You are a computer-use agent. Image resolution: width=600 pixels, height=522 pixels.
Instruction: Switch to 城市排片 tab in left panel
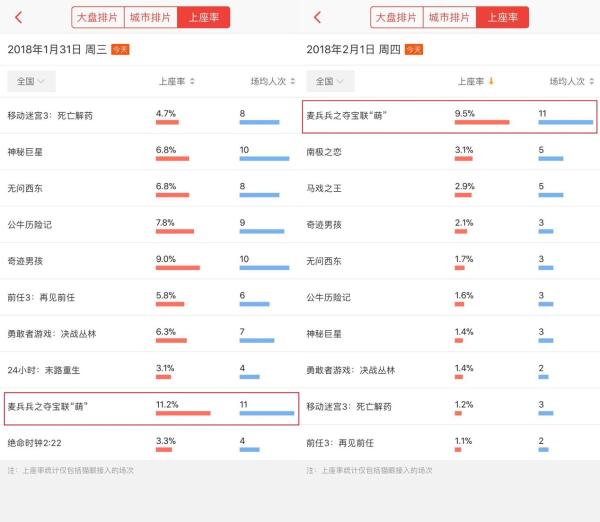coord(151,17)
